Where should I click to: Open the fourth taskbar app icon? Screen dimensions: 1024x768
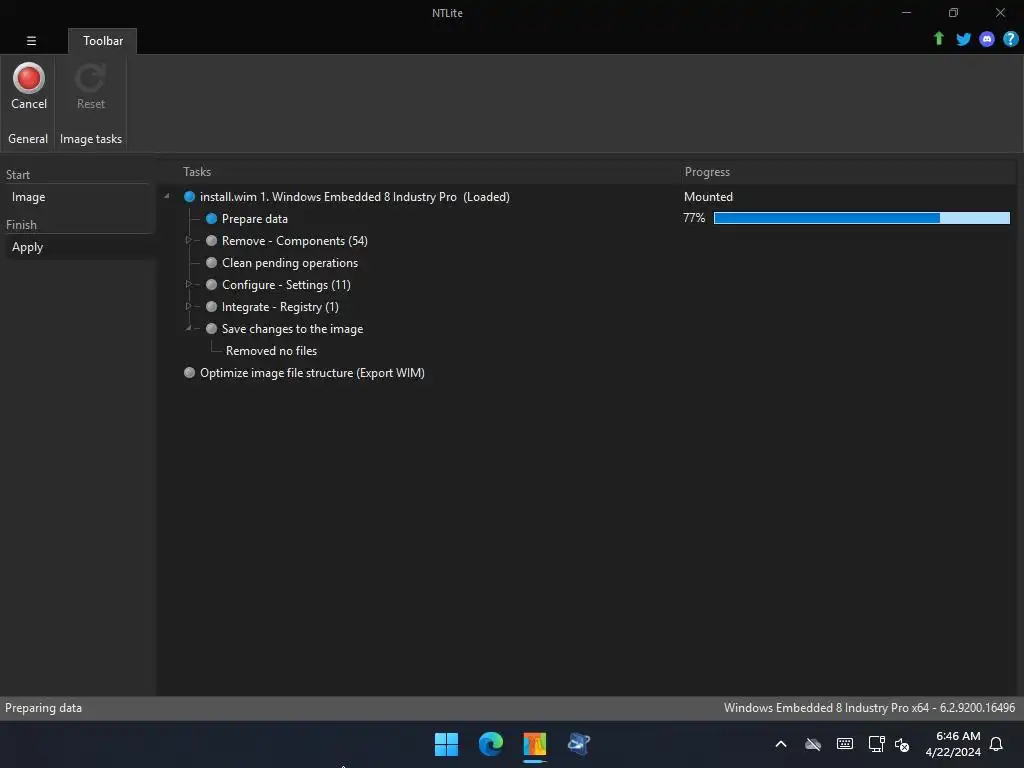click(x=579, y=744)
